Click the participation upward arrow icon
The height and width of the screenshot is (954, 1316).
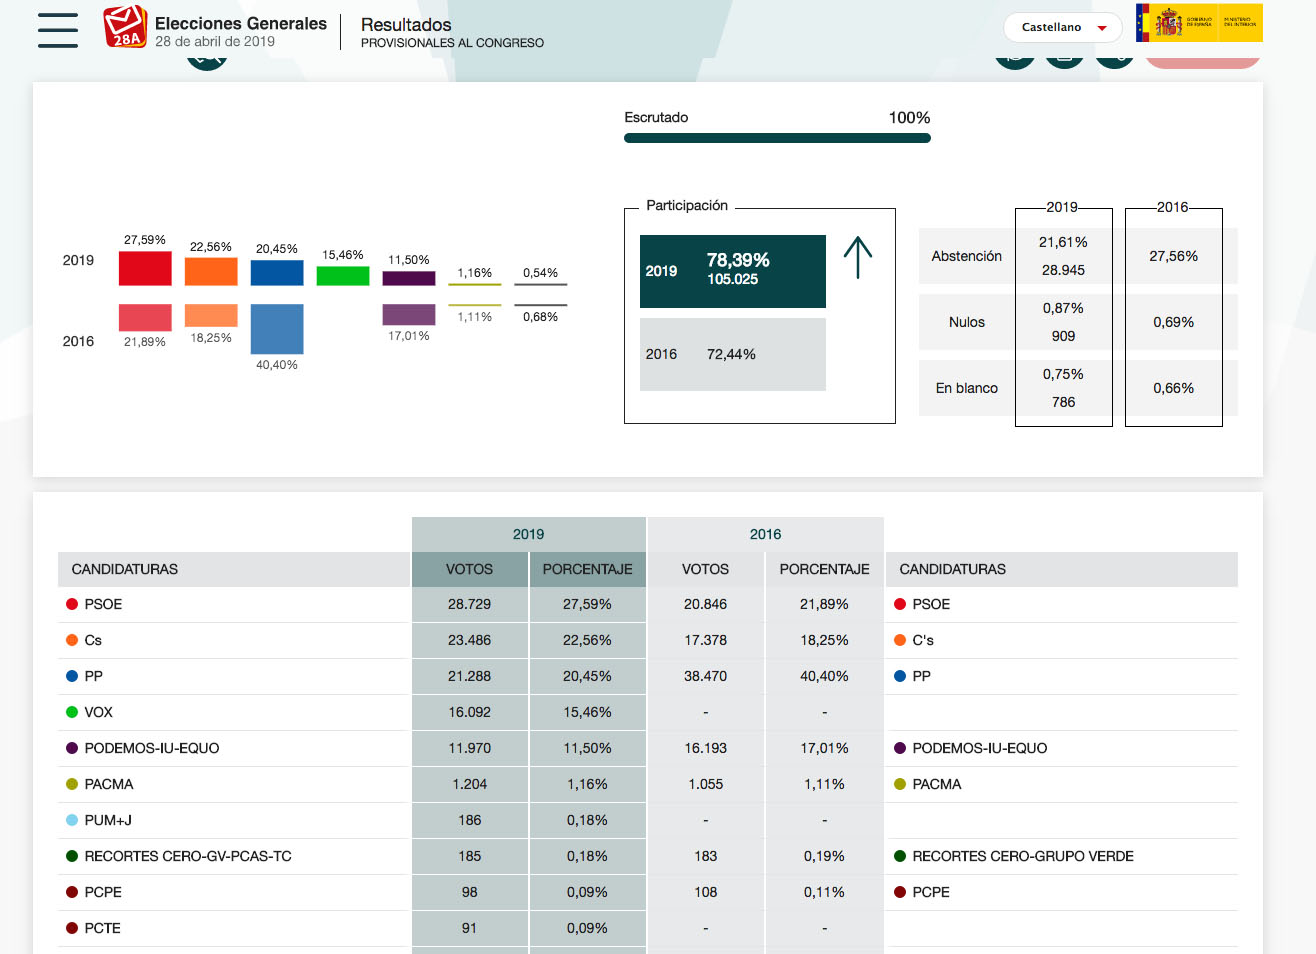[858, 258]
